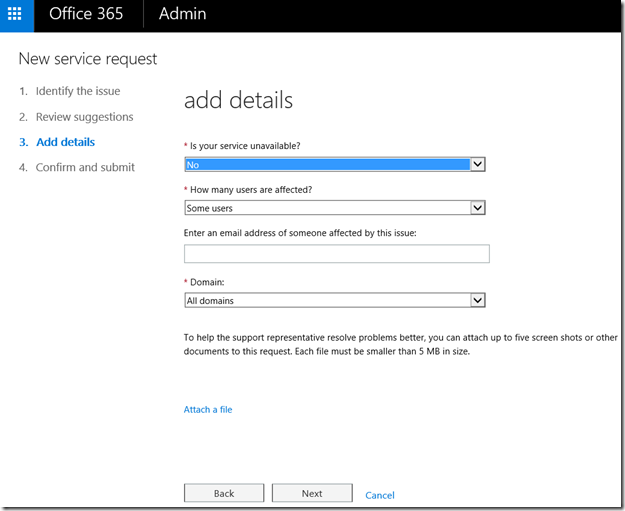Open the Admin section in header
625x511 pixels.
[x=183, y=14]
